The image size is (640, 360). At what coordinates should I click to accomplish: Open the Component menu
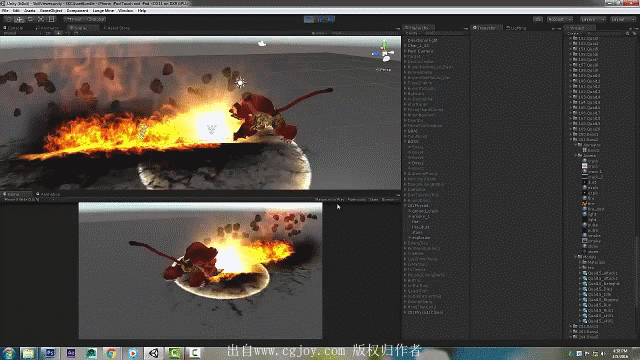click(x=77, y=11)
